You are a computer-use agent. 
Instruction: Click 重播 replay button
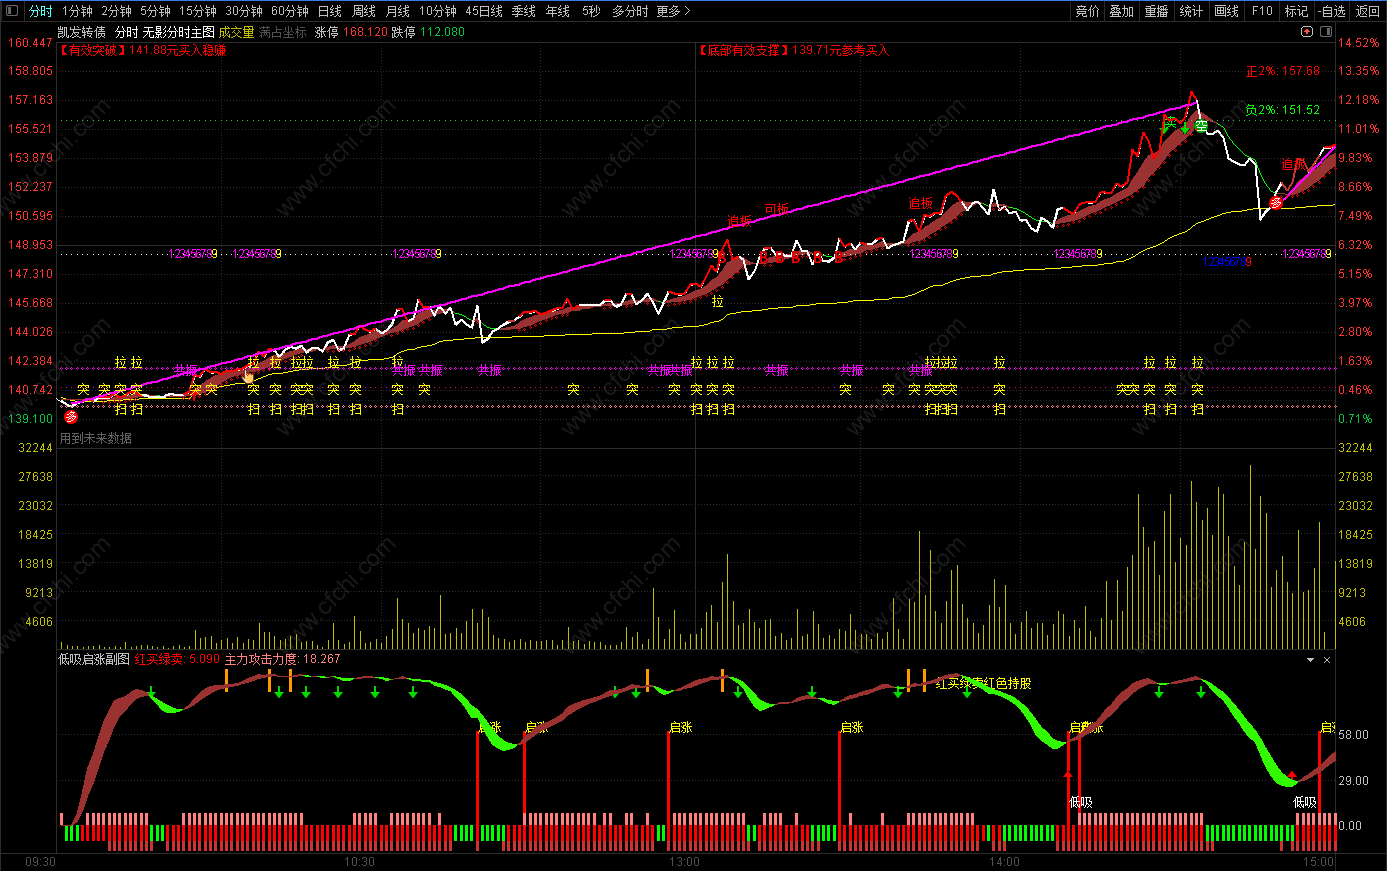(1157, 11)
